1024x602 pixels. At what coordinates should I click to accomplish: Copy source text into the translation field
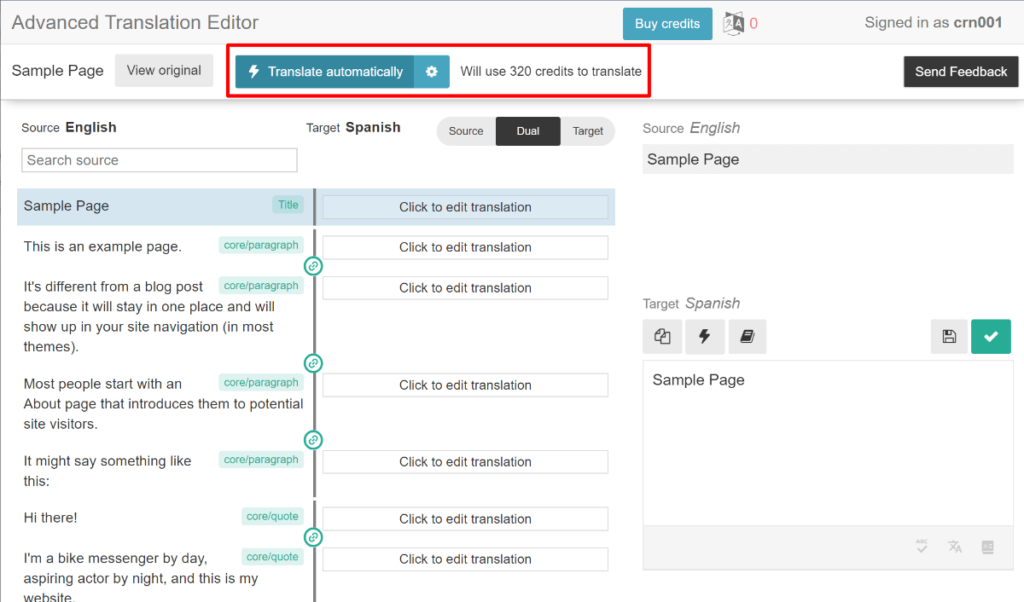point(662,336)
